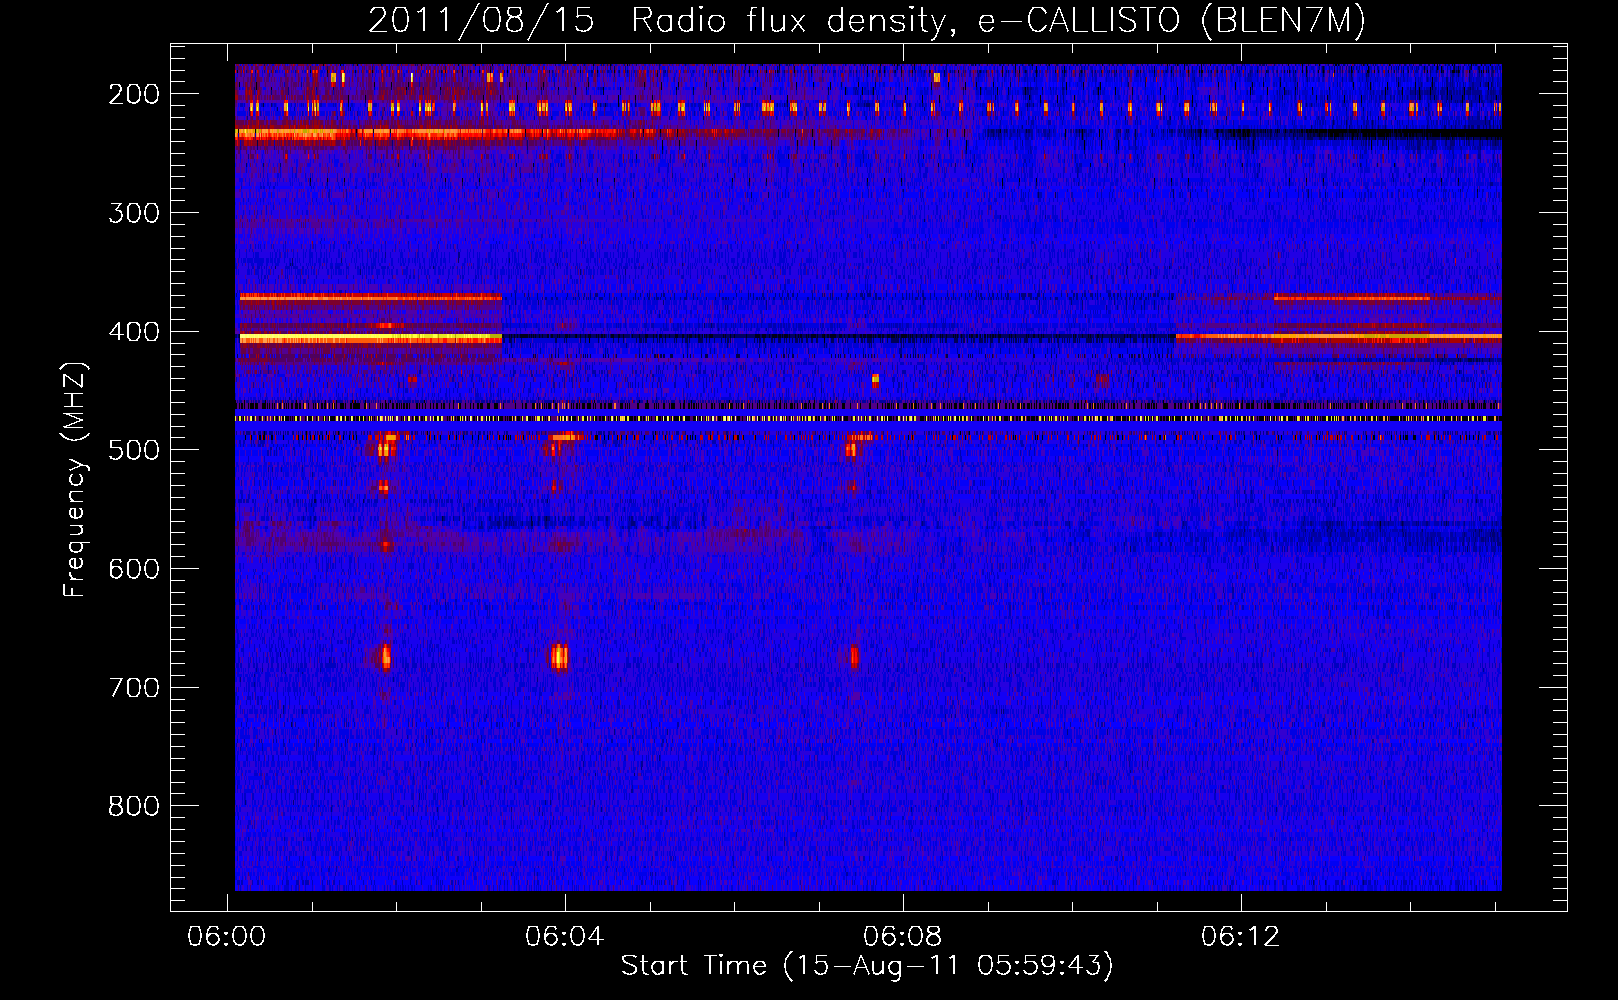The width and height of the screenshot is (1618, 1000).
Task: Click the plot title "2011/08/15 Radio flux density, e-CALLISTO (BLEN7M)"
Action: (x=867, y=20)
